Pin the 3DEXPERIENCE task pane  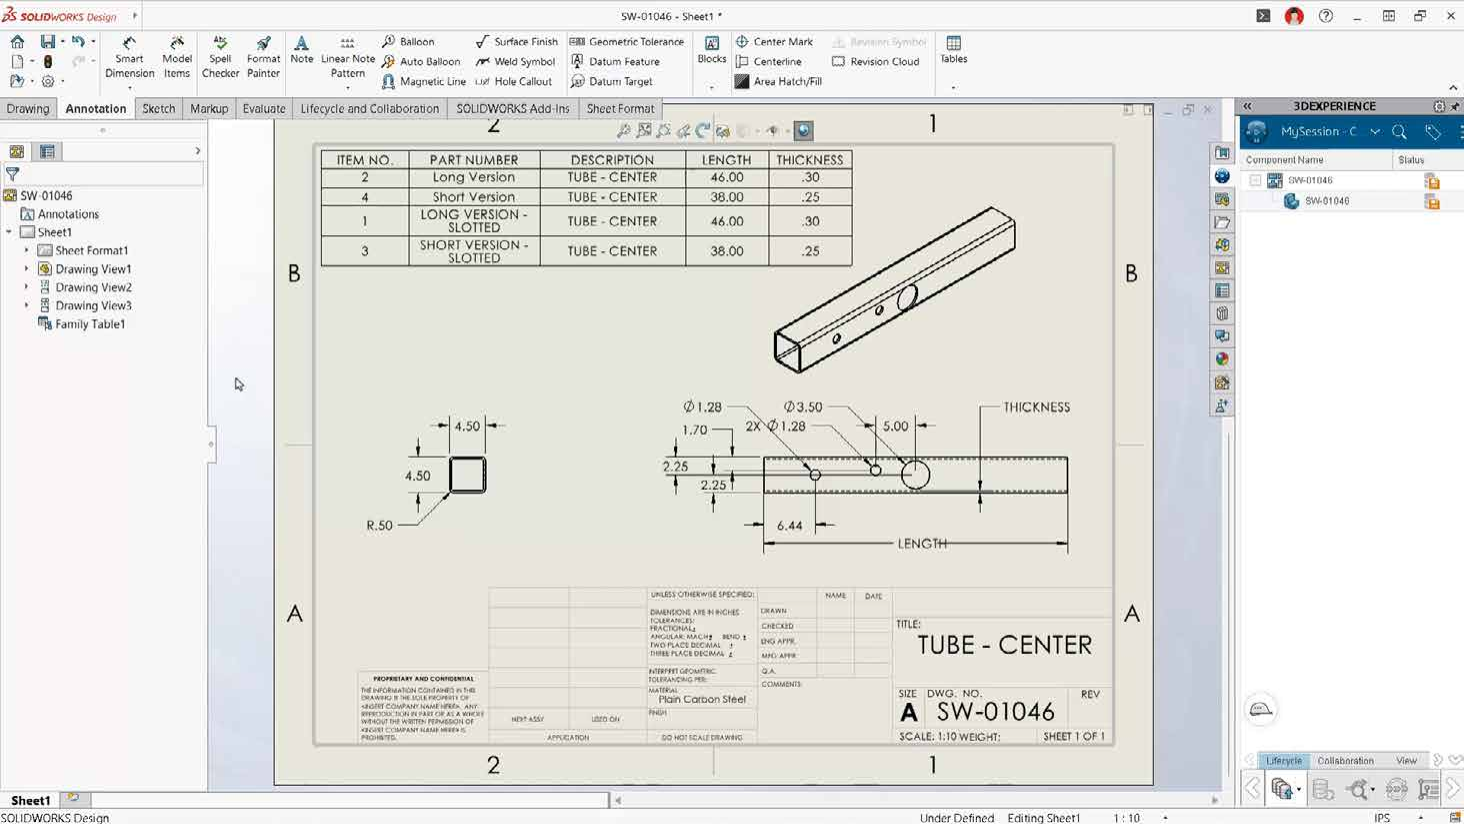click(1455, 106)
